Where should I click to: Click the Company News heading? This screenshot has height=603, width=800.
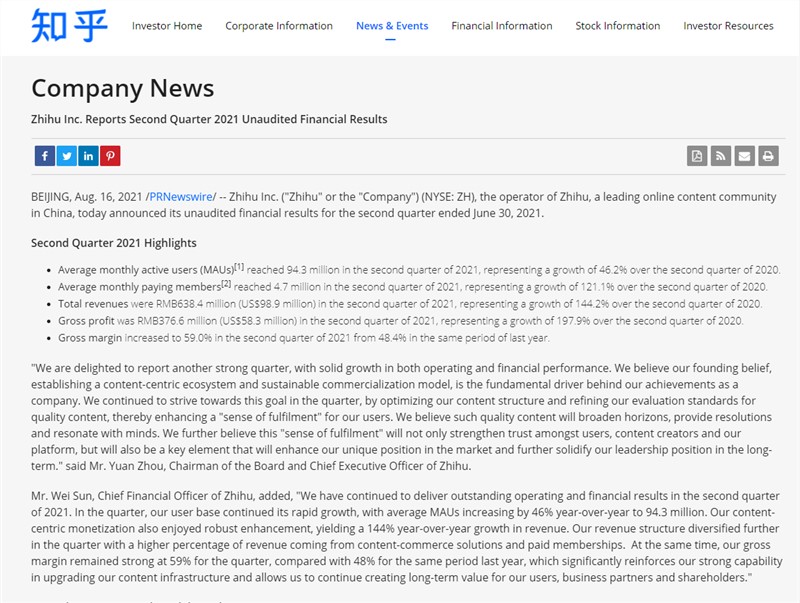[122, 88]
